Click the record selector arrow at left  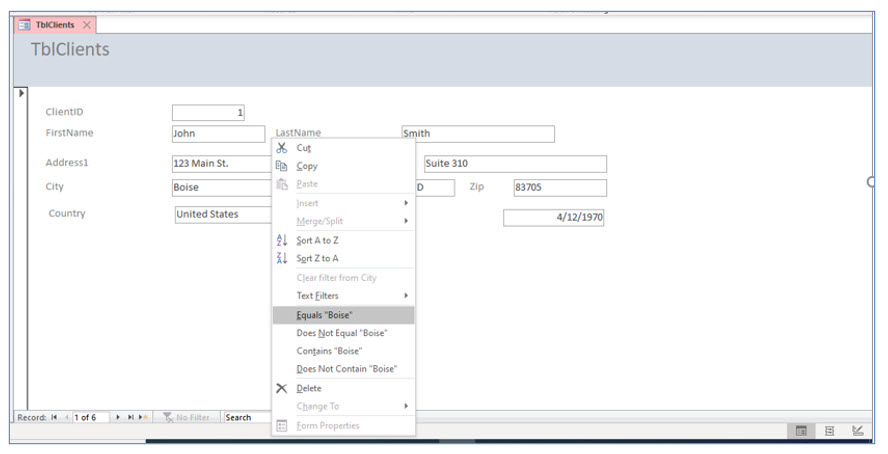tap(21, 93)
